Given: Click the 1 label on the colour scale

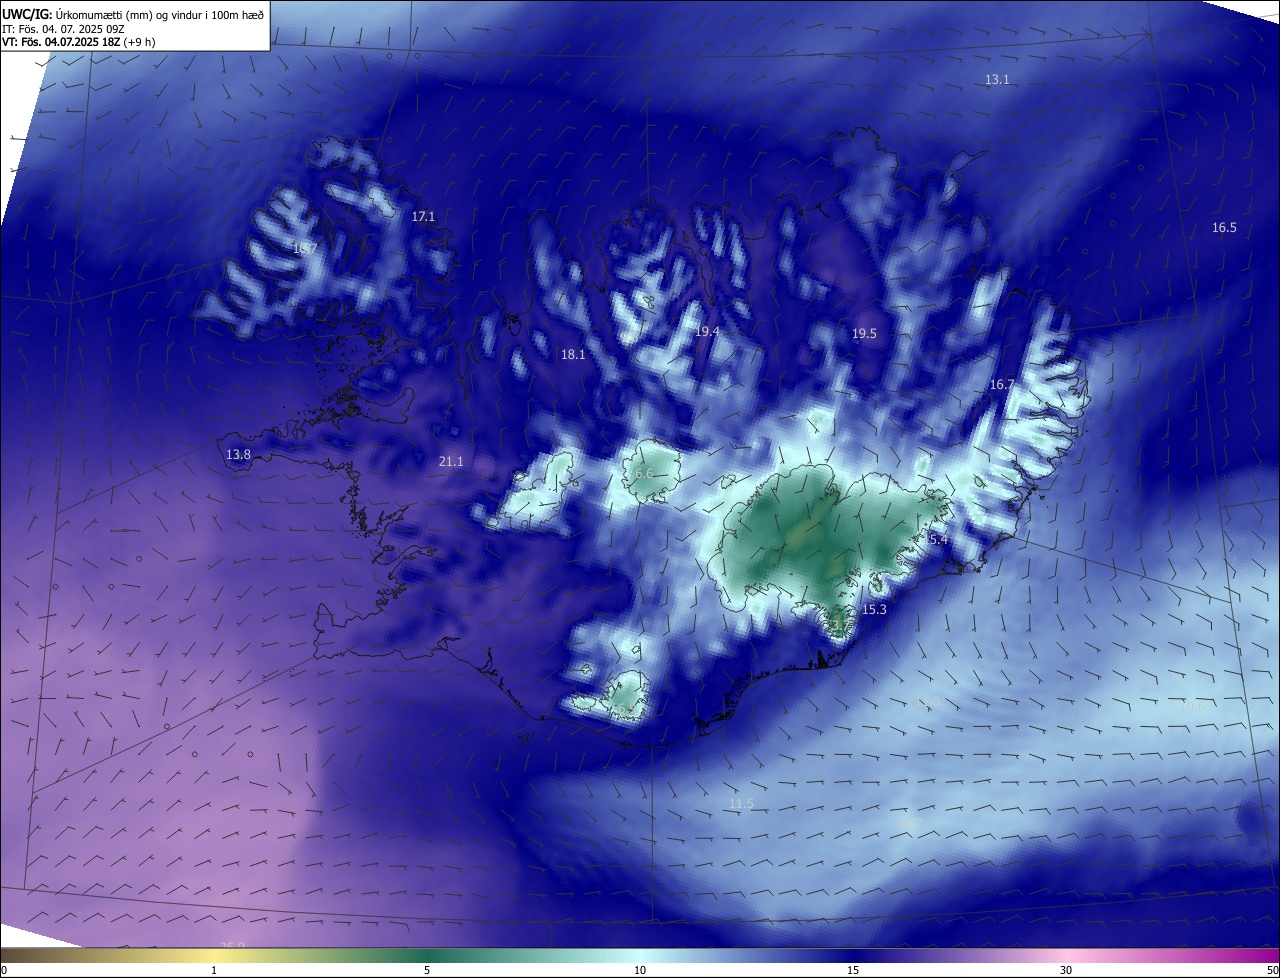Looking at the screenshot, I should pos(214,970).
